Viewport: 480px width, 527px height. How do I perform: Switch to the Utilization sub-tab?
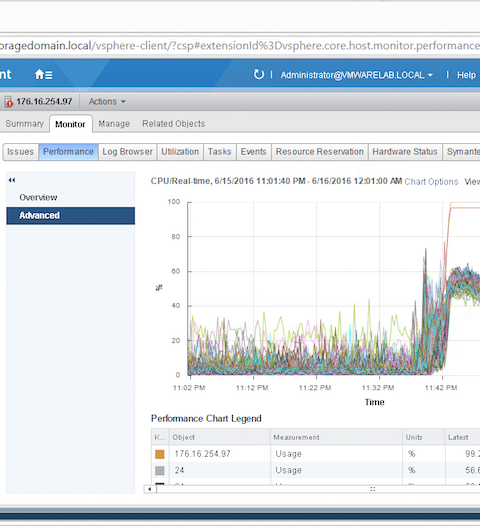point(180,152)
